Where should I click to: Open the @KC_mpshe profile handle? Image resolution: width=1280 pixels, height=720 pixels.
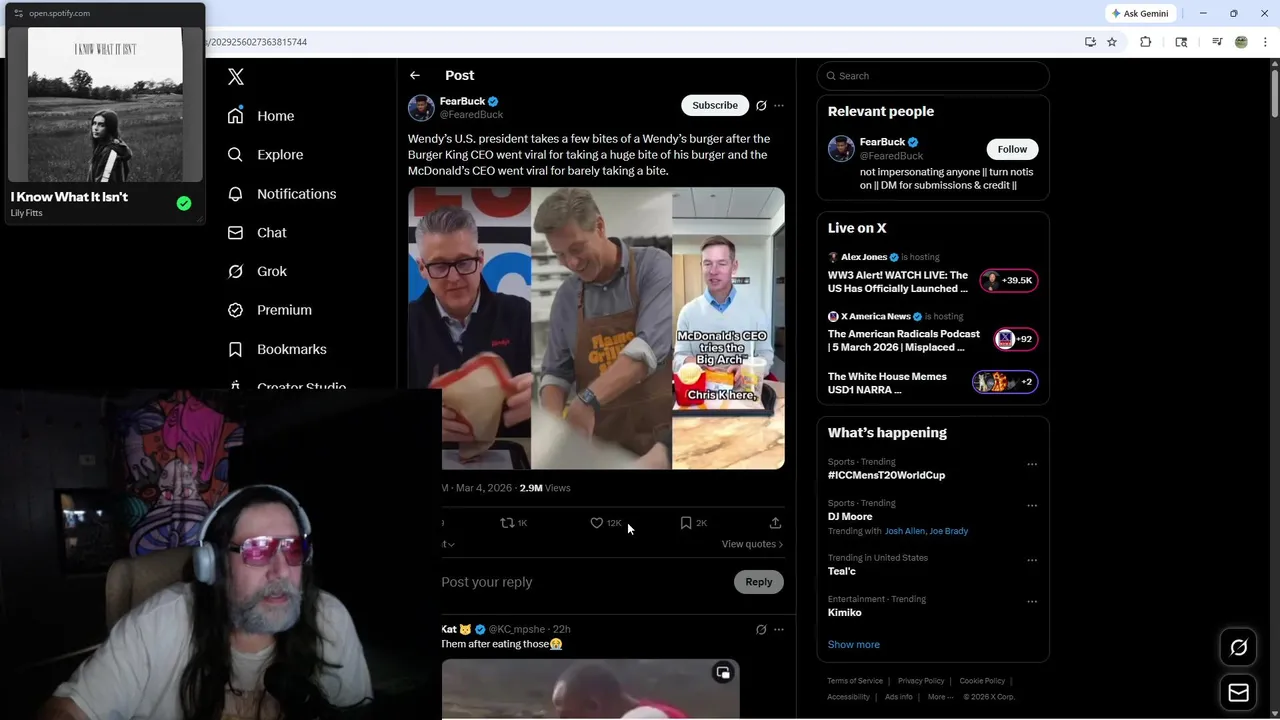click(517, 629)
